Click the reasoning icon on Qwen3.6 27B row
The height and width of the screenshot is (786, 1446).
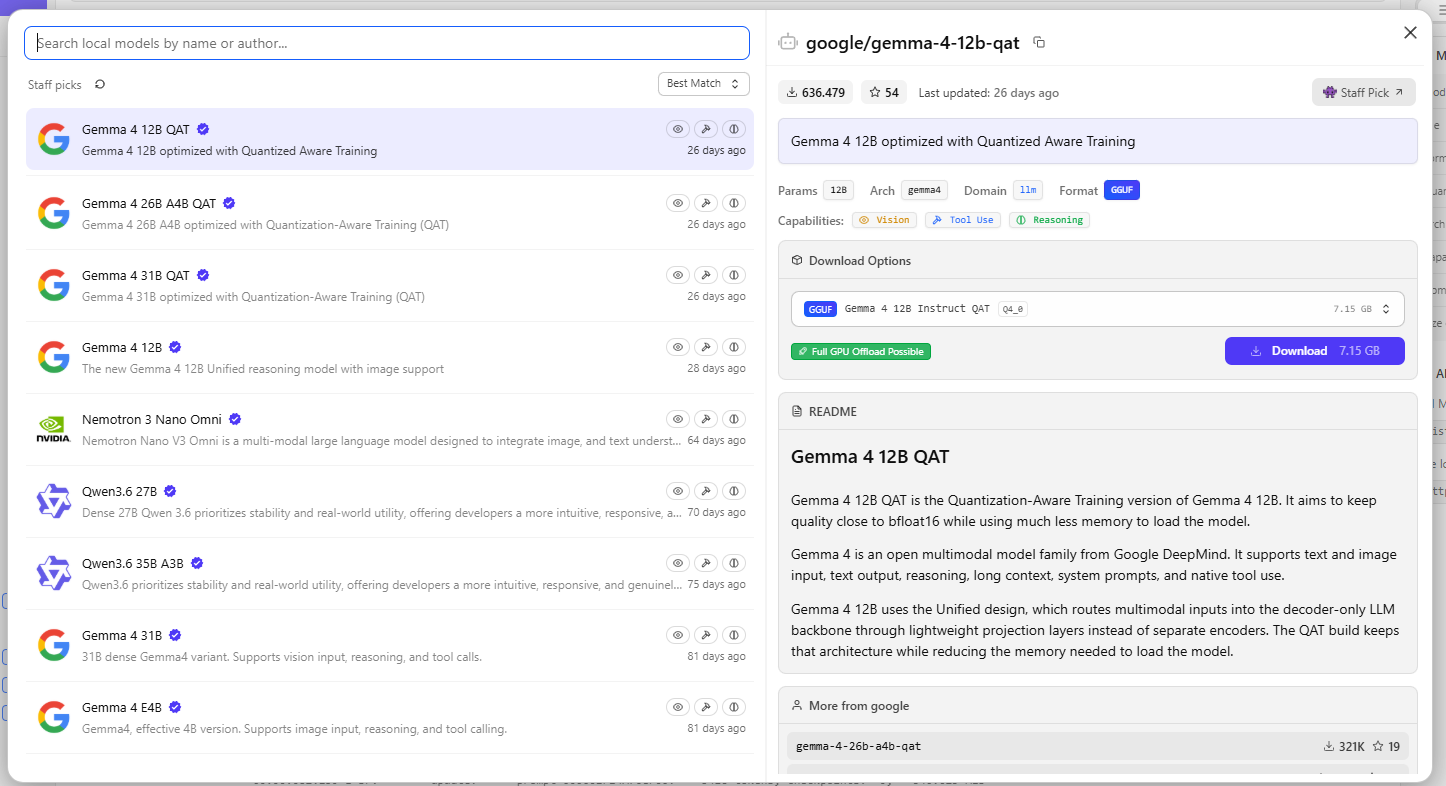click(x=734, y=491)
